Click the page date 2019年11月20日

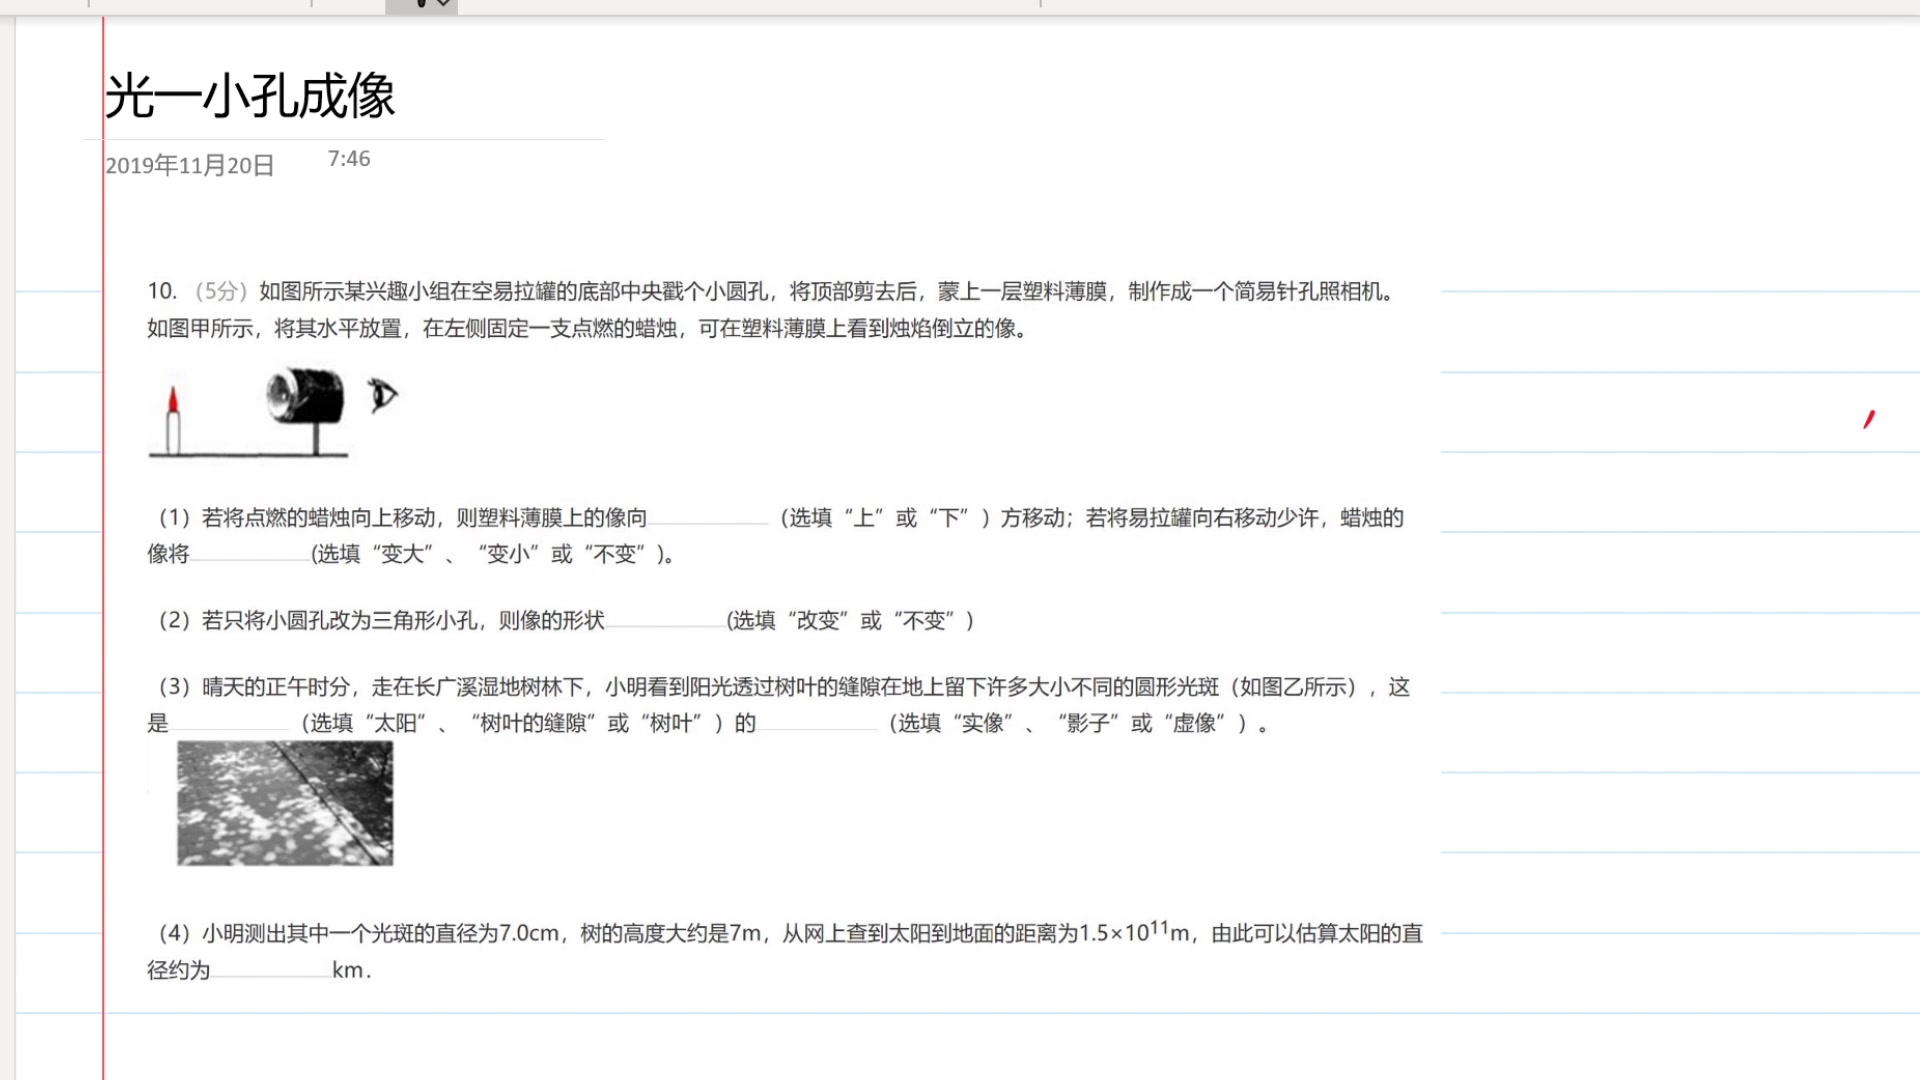coord(190,165)
